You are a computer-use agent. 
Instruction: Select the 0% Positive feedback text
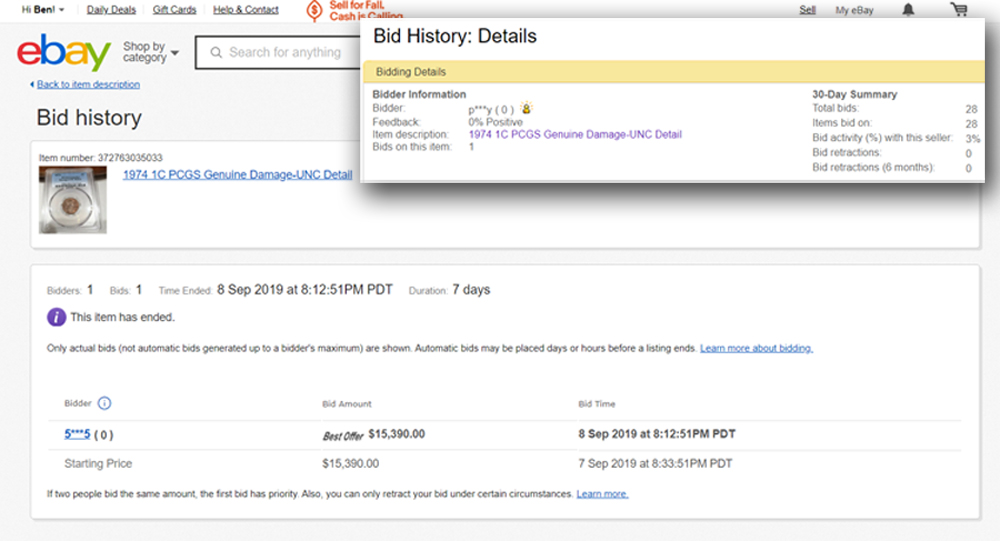pos(496,122)
